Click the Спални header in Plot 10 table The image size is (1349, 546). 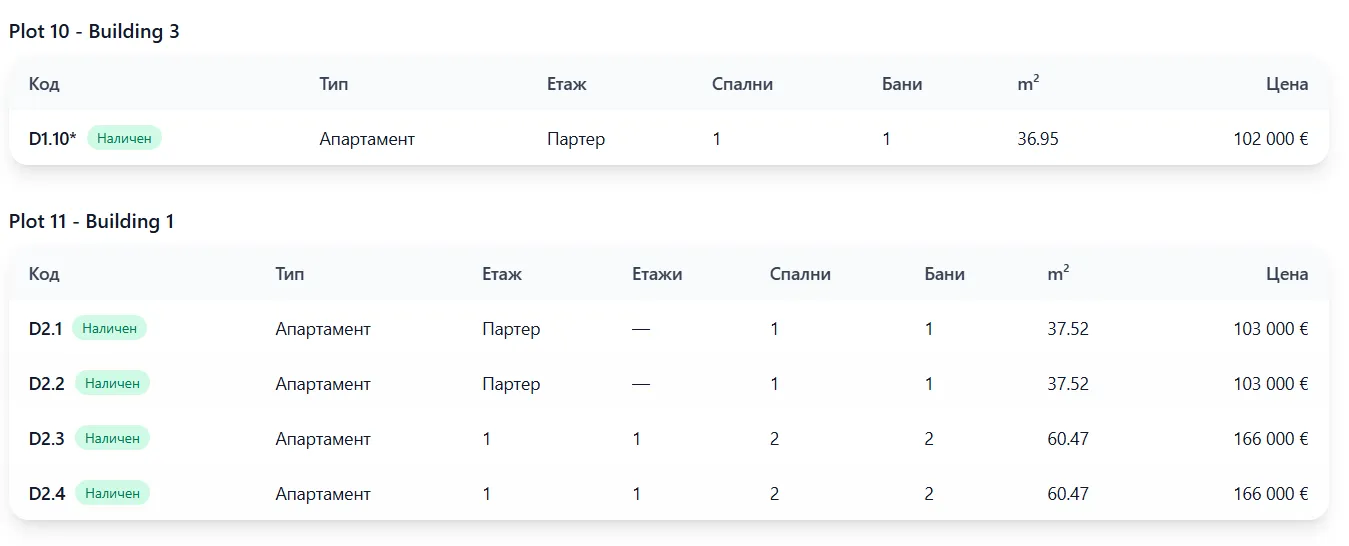742,84
